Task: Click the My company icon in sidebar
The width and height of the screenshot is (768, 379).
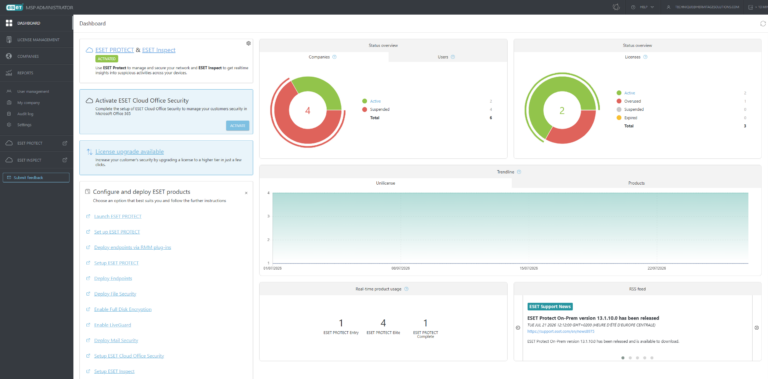Action: coord(8,103)
